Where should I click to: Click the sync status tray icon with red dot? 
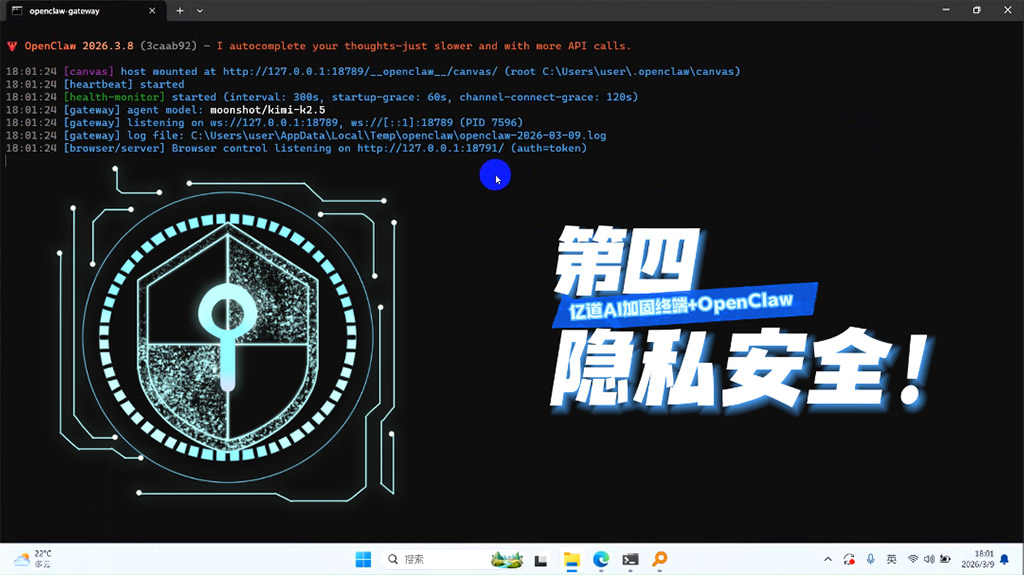click(849, 559)
